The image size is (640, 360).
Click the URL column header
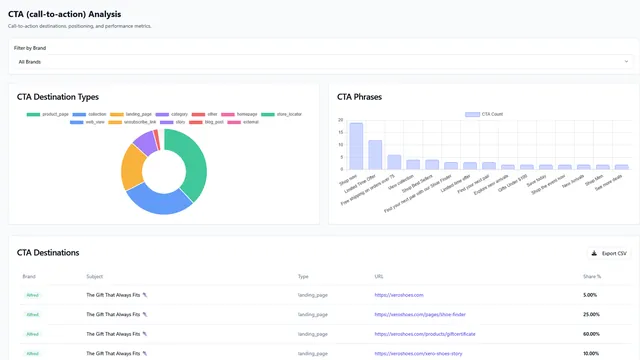[x=379, y=276]
